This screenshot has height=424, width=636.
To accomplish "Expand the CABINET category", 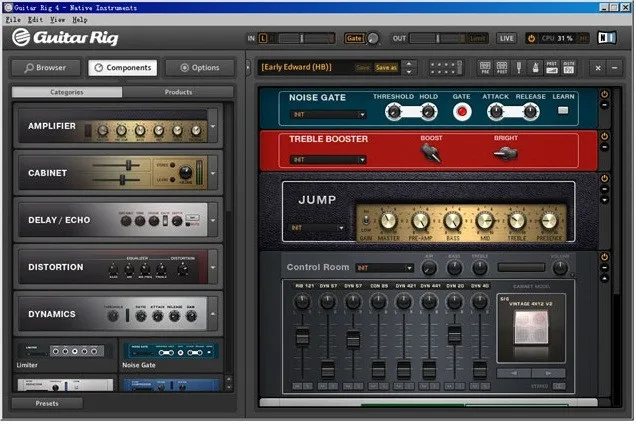I will pyautogui.click(x=213, y=173).
